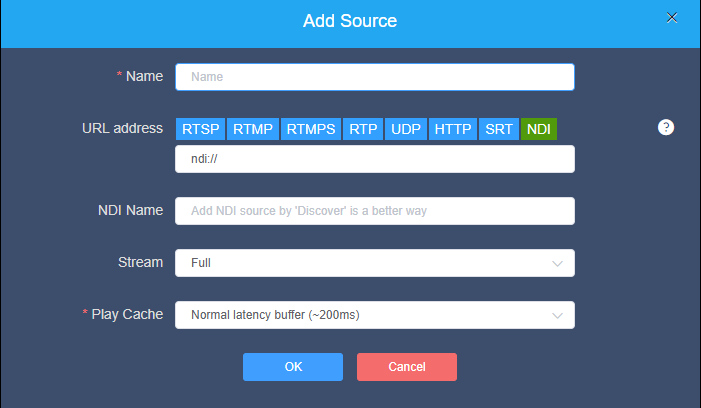
Task: Click the Add Source title bar
Action: point(350,23)
